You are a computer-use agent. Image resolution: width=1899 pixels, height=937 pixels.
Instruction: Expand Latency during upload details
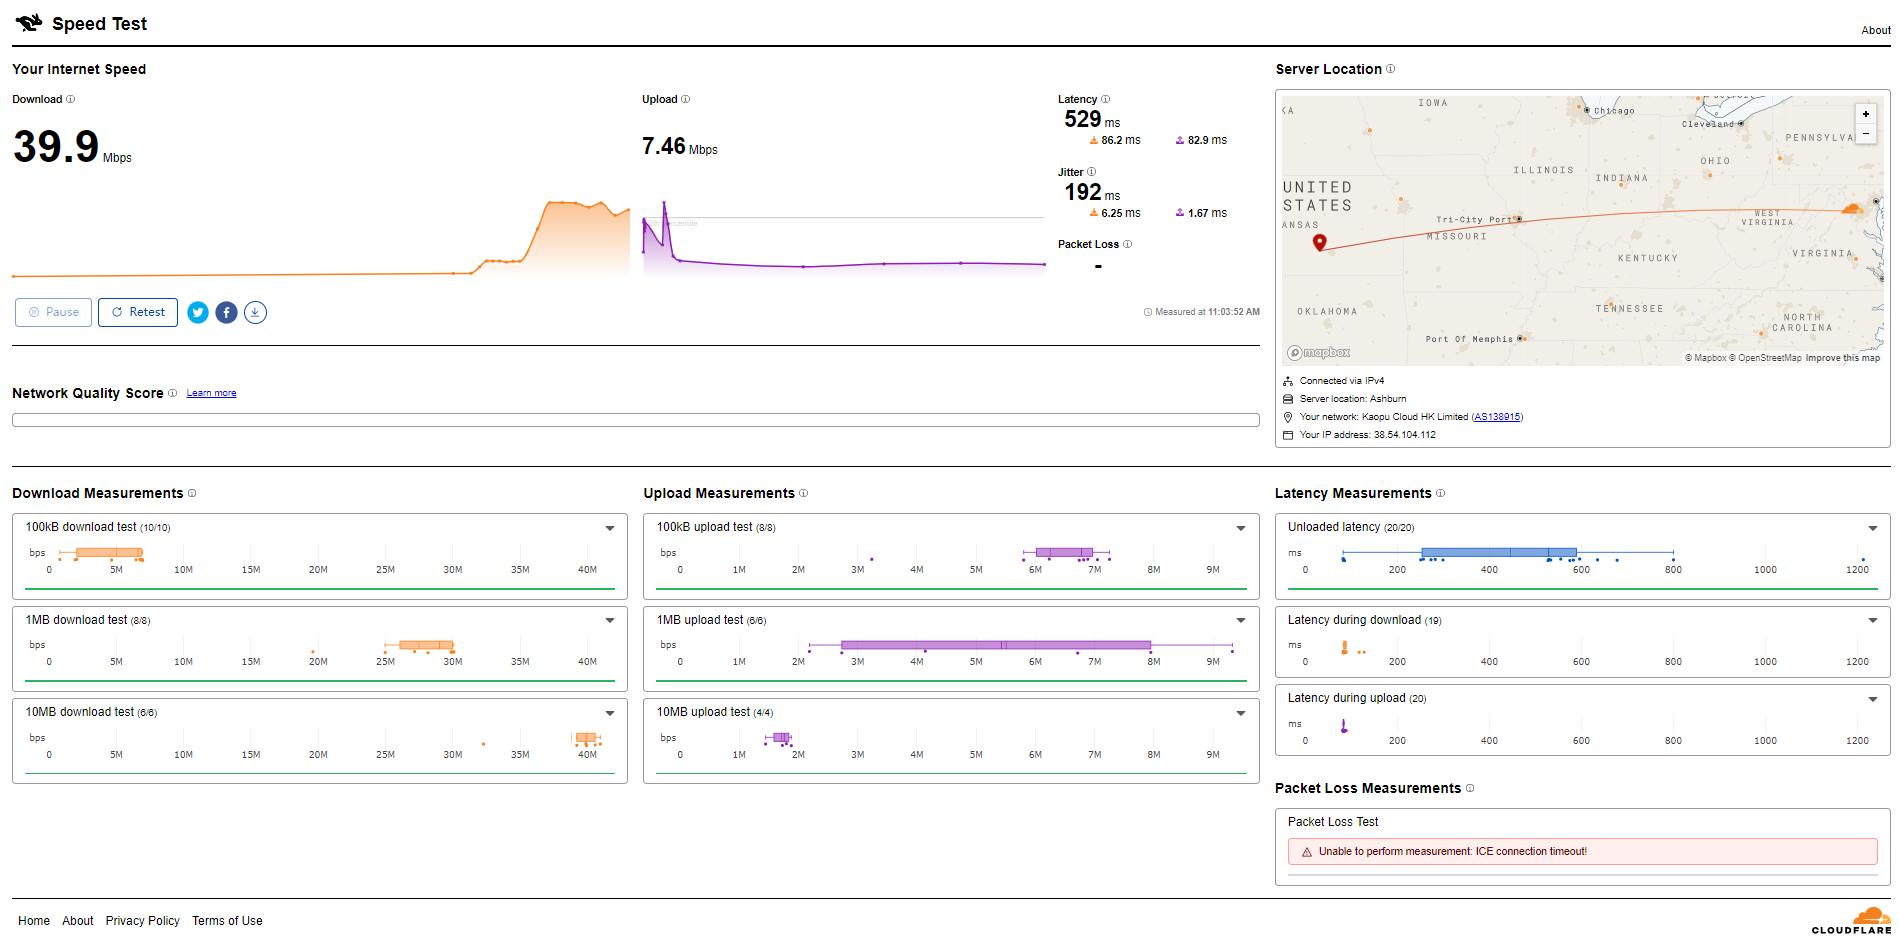(1872, 699)
